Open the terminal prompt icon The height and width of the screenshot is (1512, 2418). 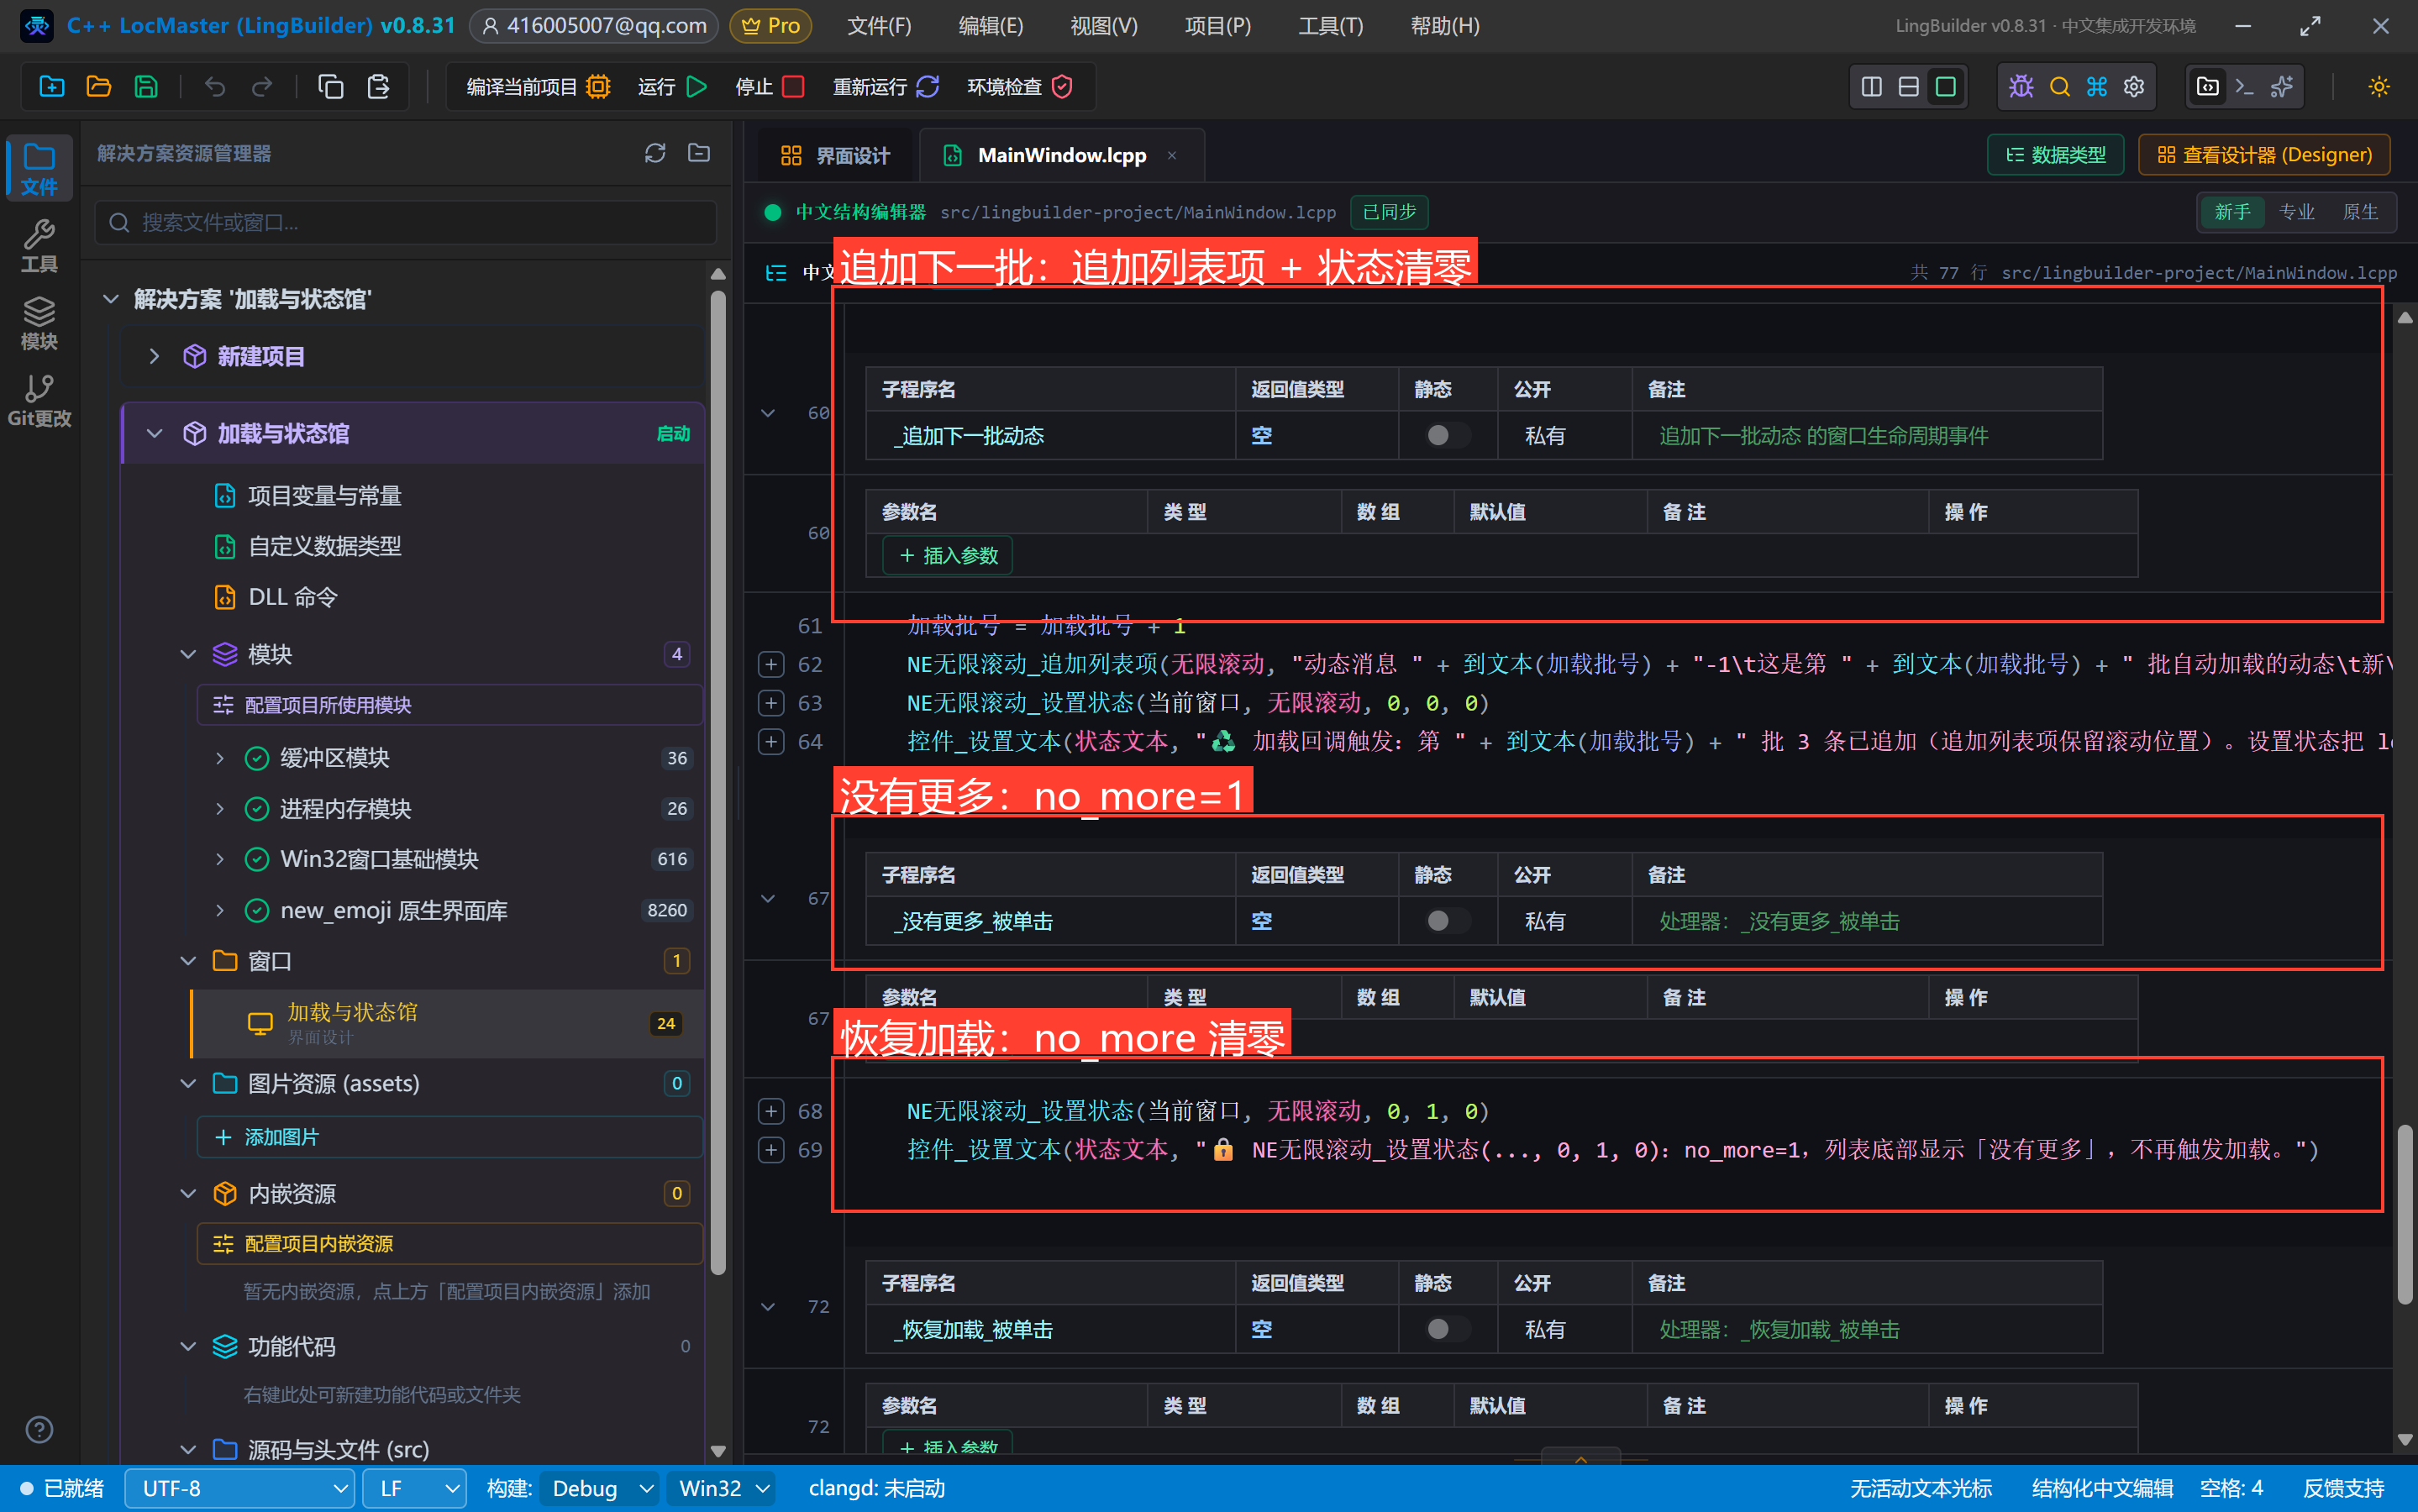click(2244, 87)
